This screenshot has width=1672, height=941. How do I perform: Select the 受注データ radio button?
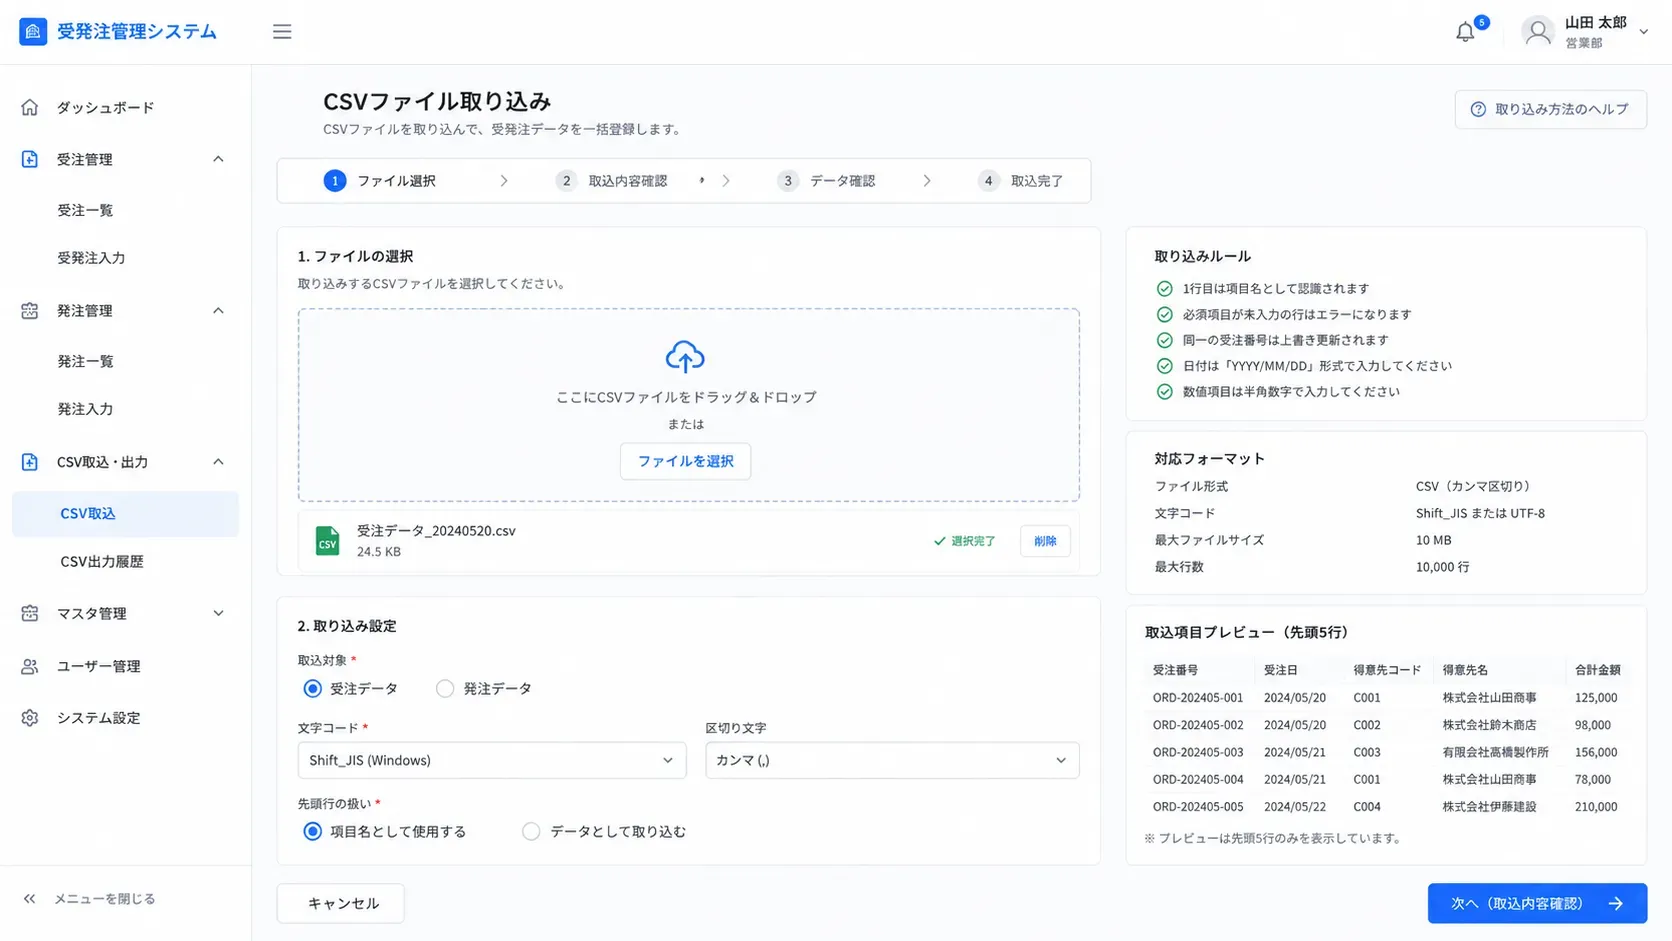pyautogui.click(x=313, y=689)
